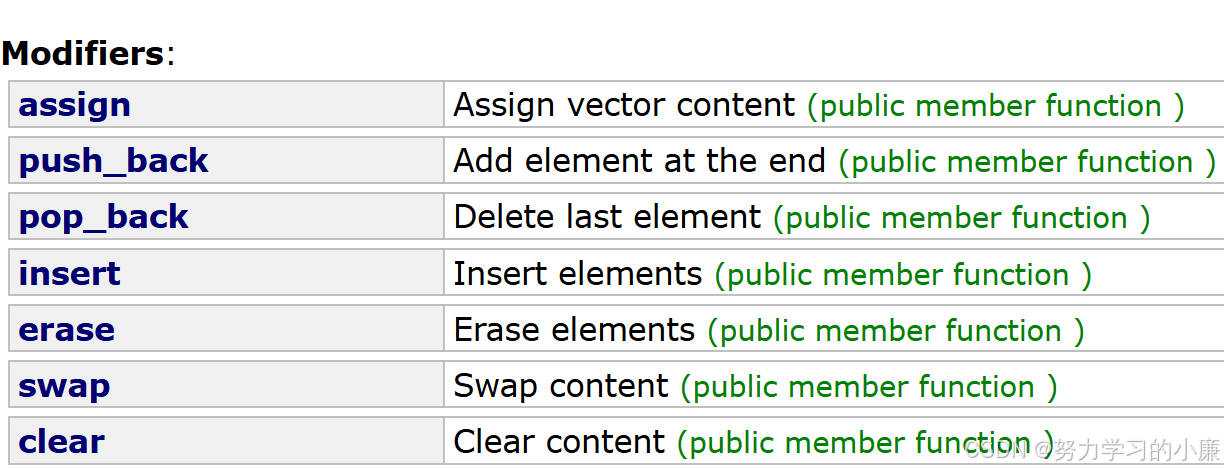Click the green label beside 'Delete last element'

pos(962,218)
